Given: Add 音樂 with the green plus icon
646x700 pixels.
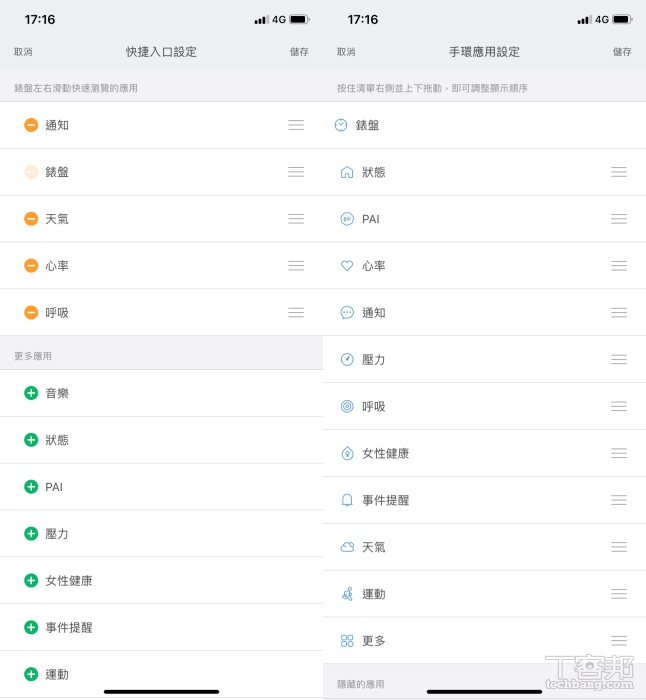Looking at the screenshot, I should coord(31,393).
